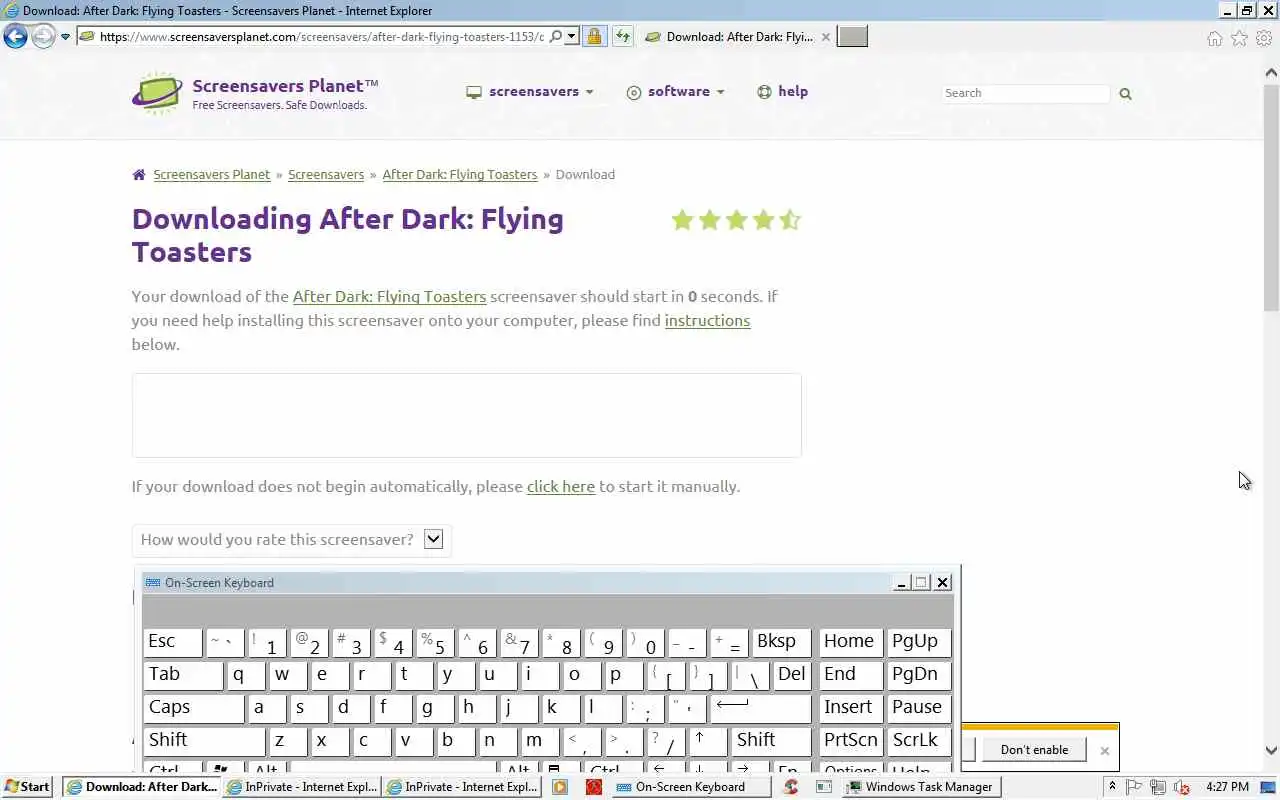Switch to first InPrivate Internet Explorer taskbar item
Image resolution: width=1280 pixels, height=800 pixels.
[x=302, y=787]
